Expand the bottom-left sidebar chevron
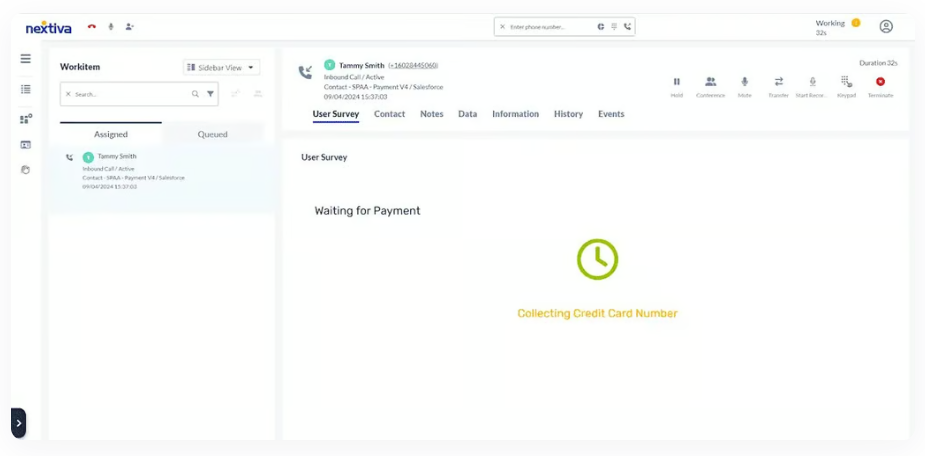 coord(18,423)
